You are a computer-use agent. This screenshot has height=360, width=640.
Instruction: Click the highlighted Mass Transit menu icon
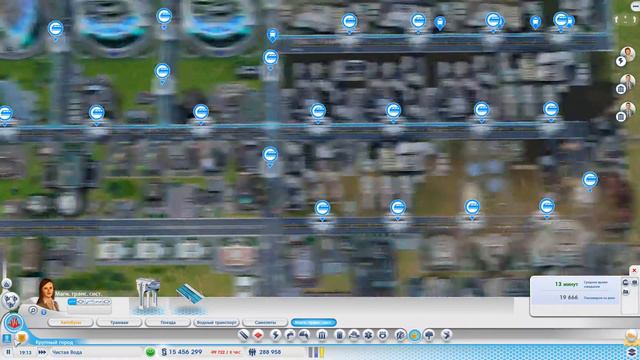click(415, 335)
